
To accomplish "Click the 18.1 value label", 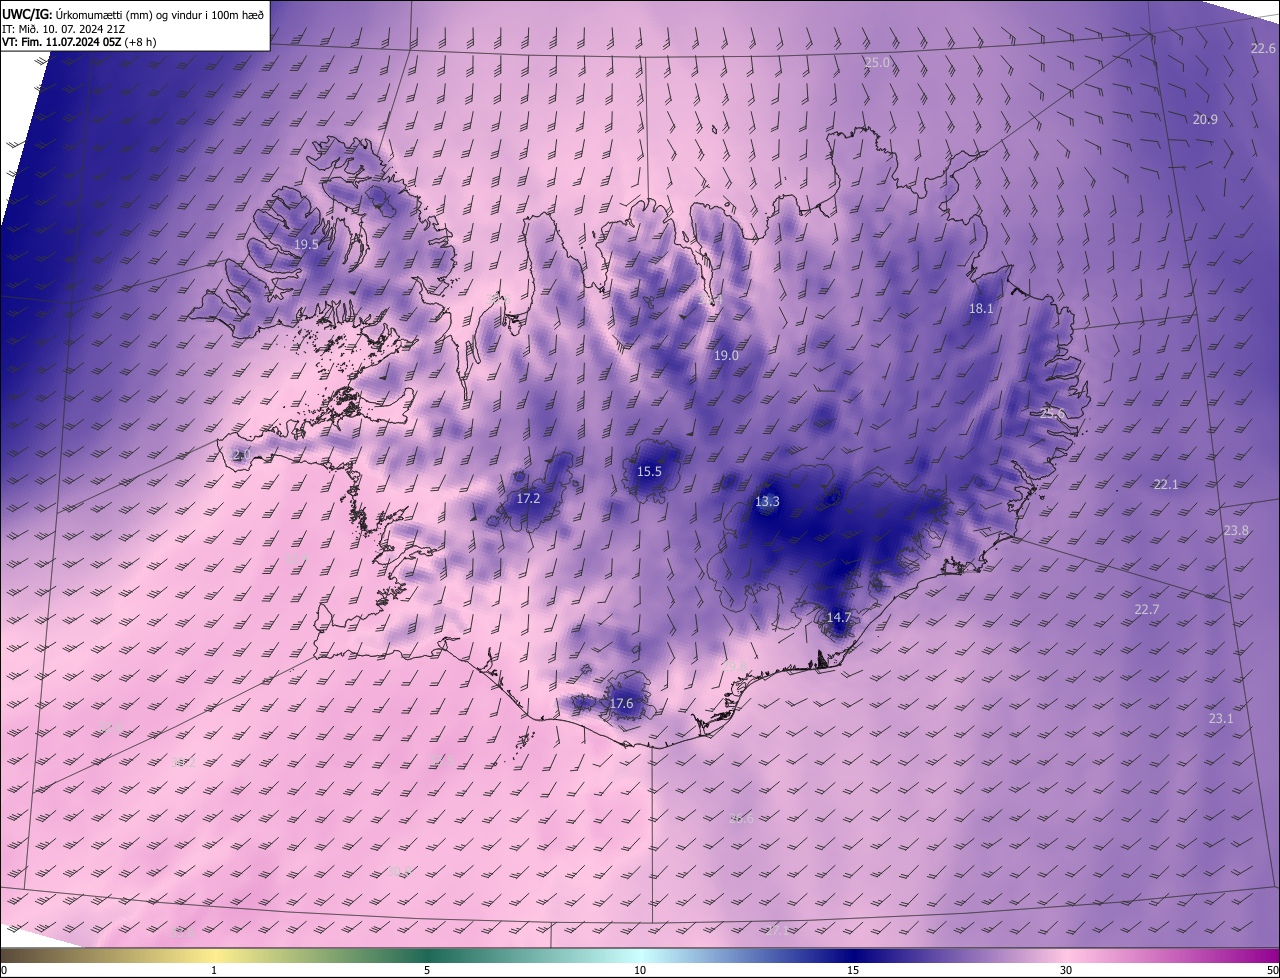I will tap(981, 309).
